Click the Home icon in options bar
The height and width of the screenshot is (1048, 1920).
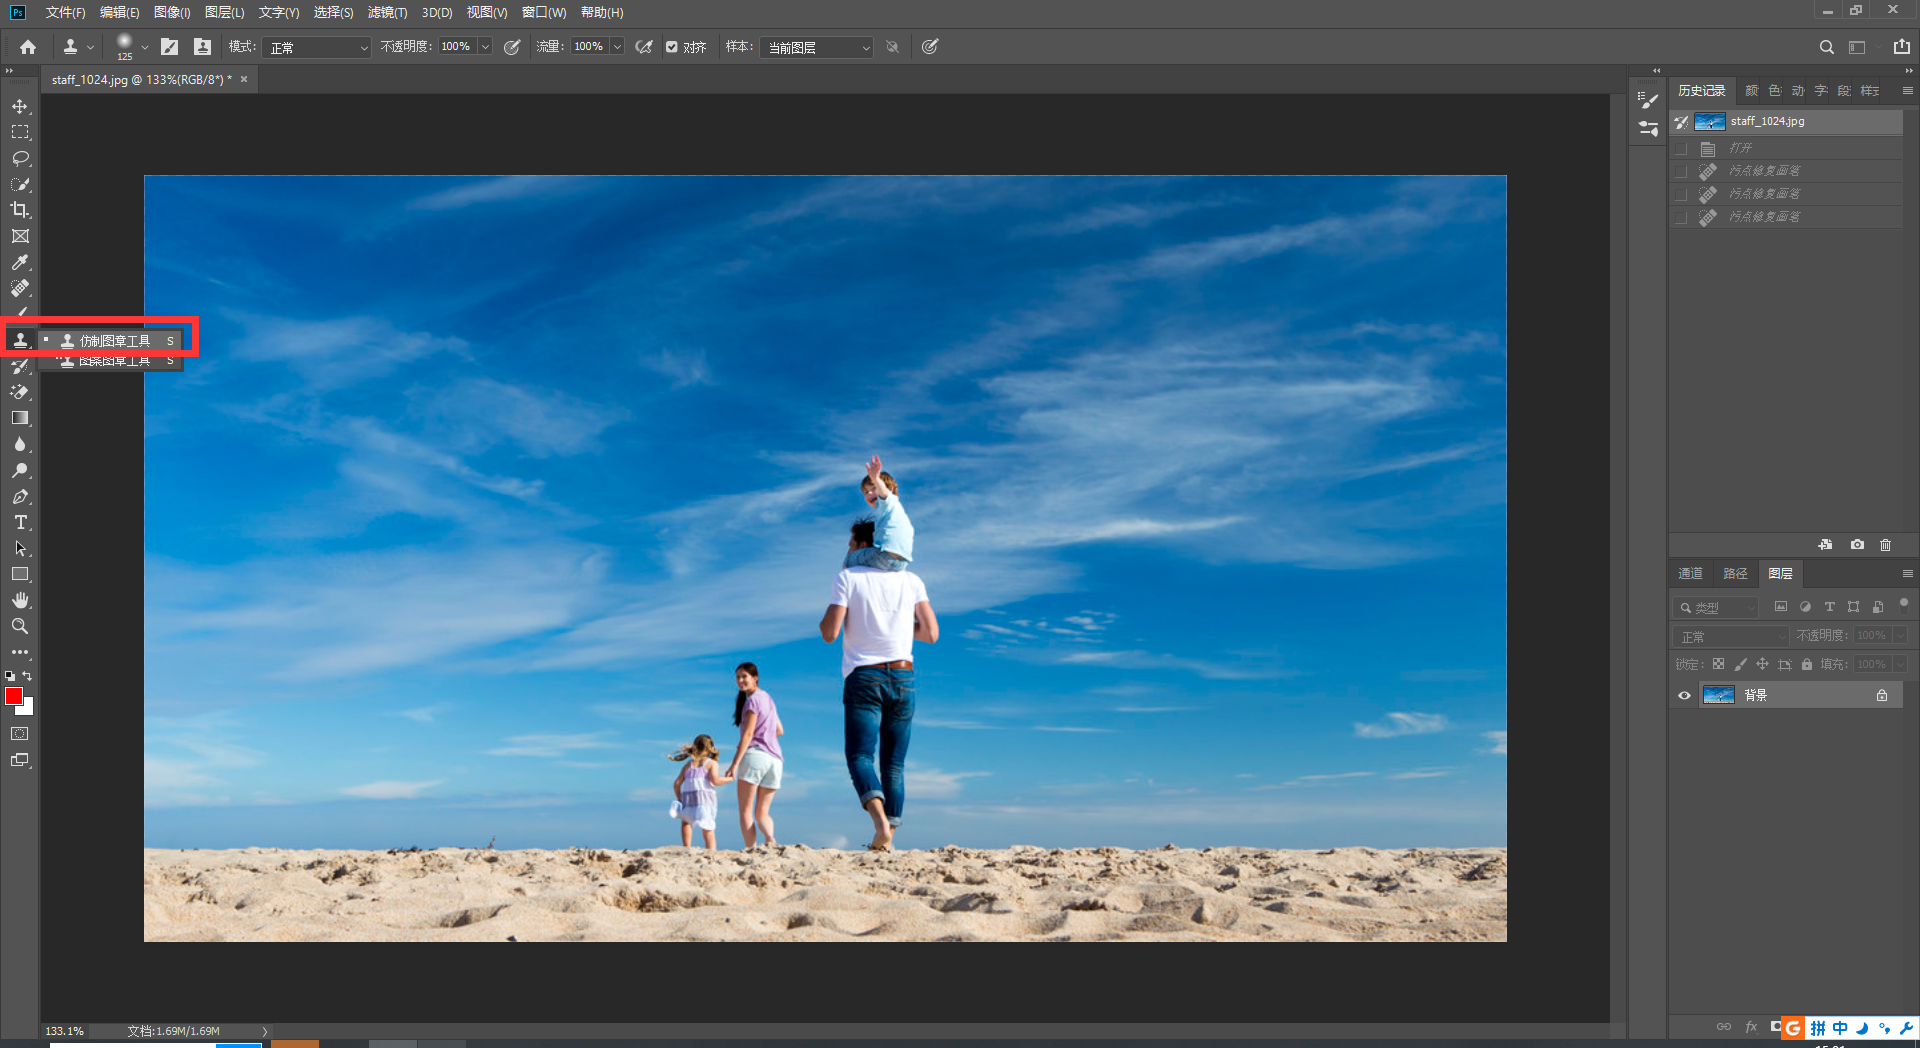click(x=28, y=47)
